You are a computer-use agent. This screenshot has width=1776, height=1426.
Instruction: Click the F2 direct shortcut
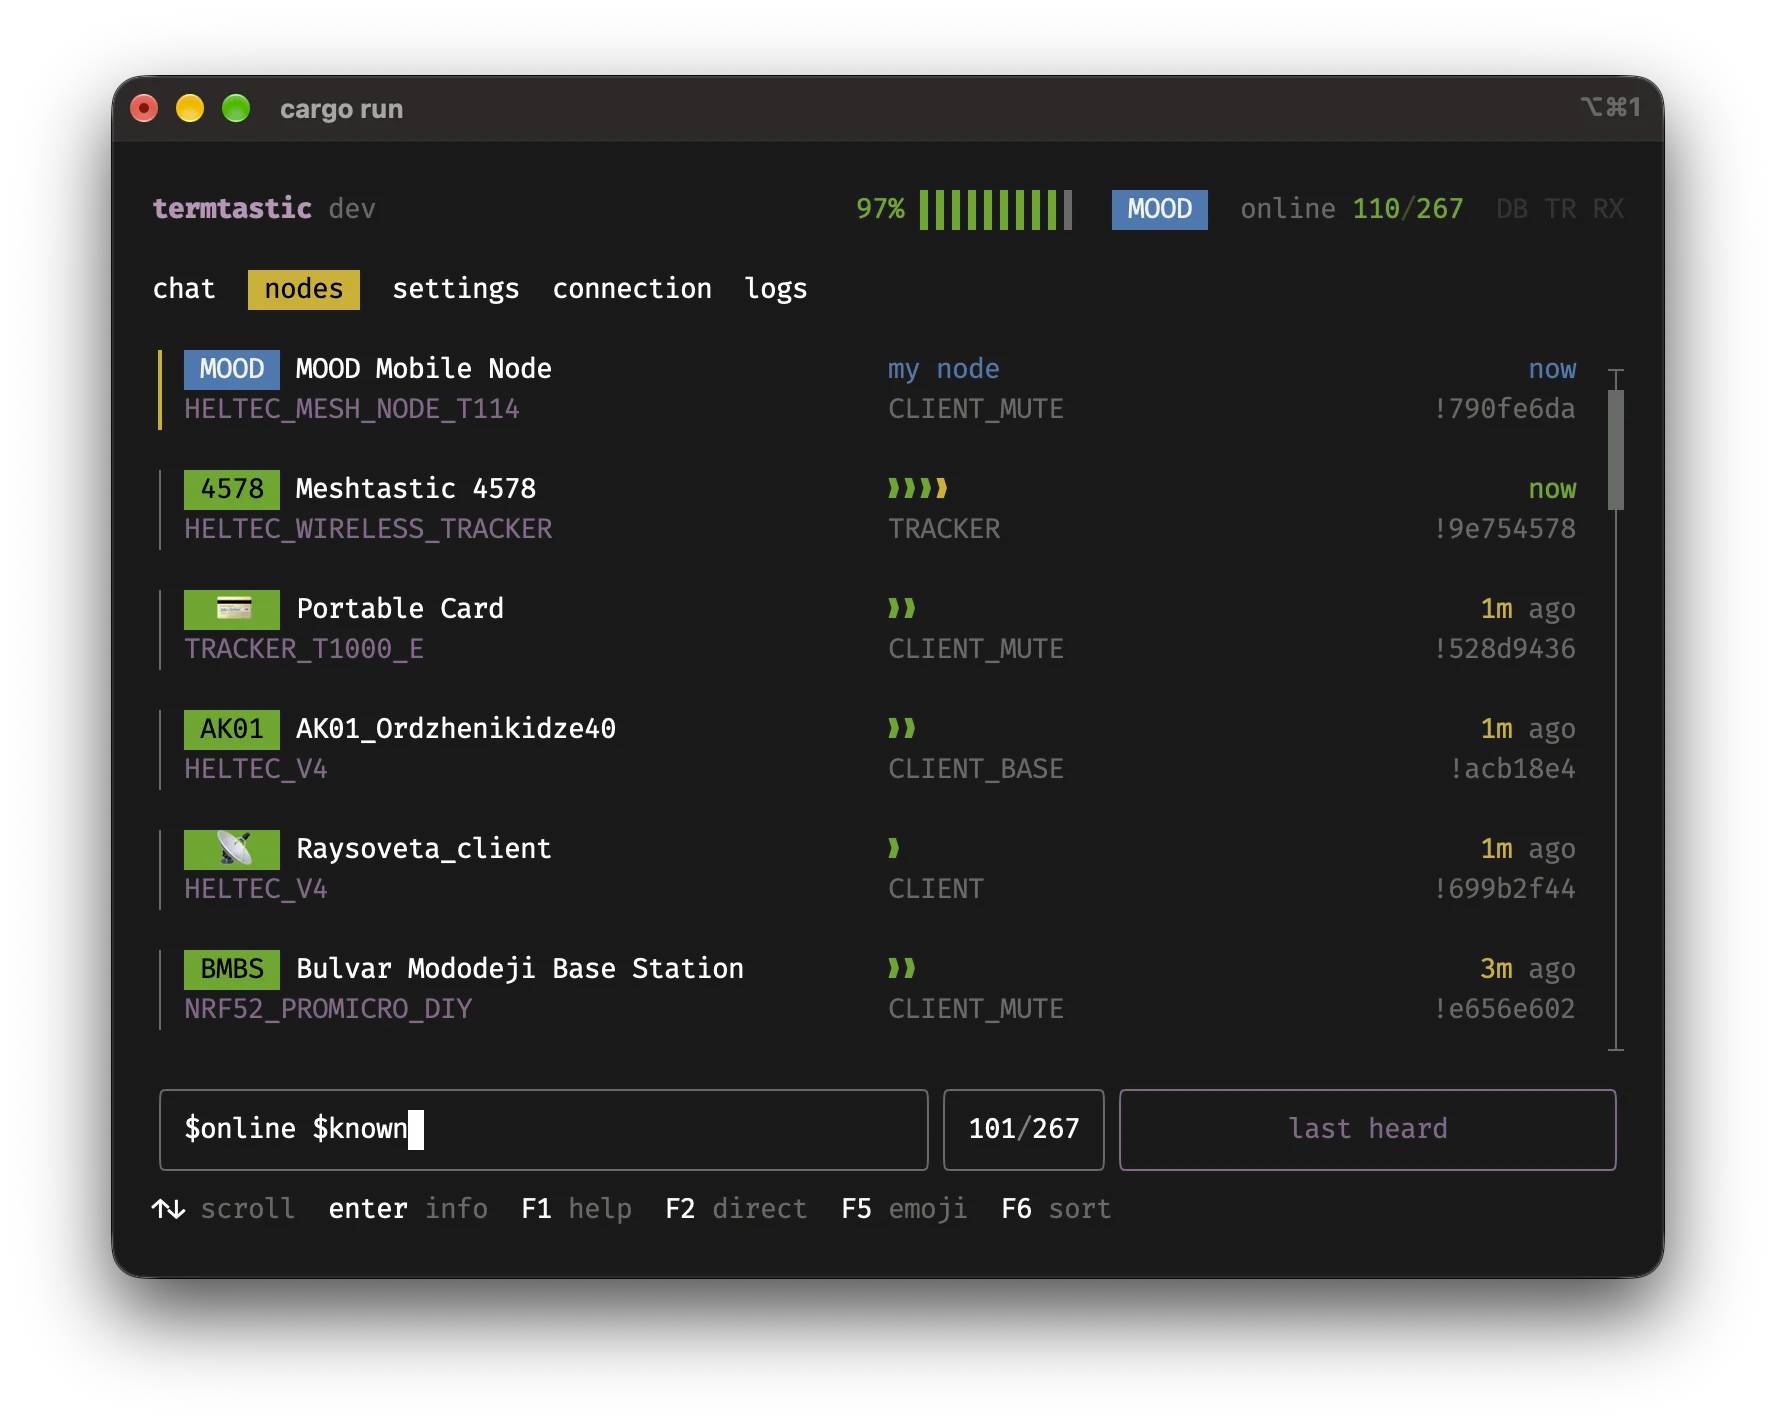click(x=736, y=1209)
